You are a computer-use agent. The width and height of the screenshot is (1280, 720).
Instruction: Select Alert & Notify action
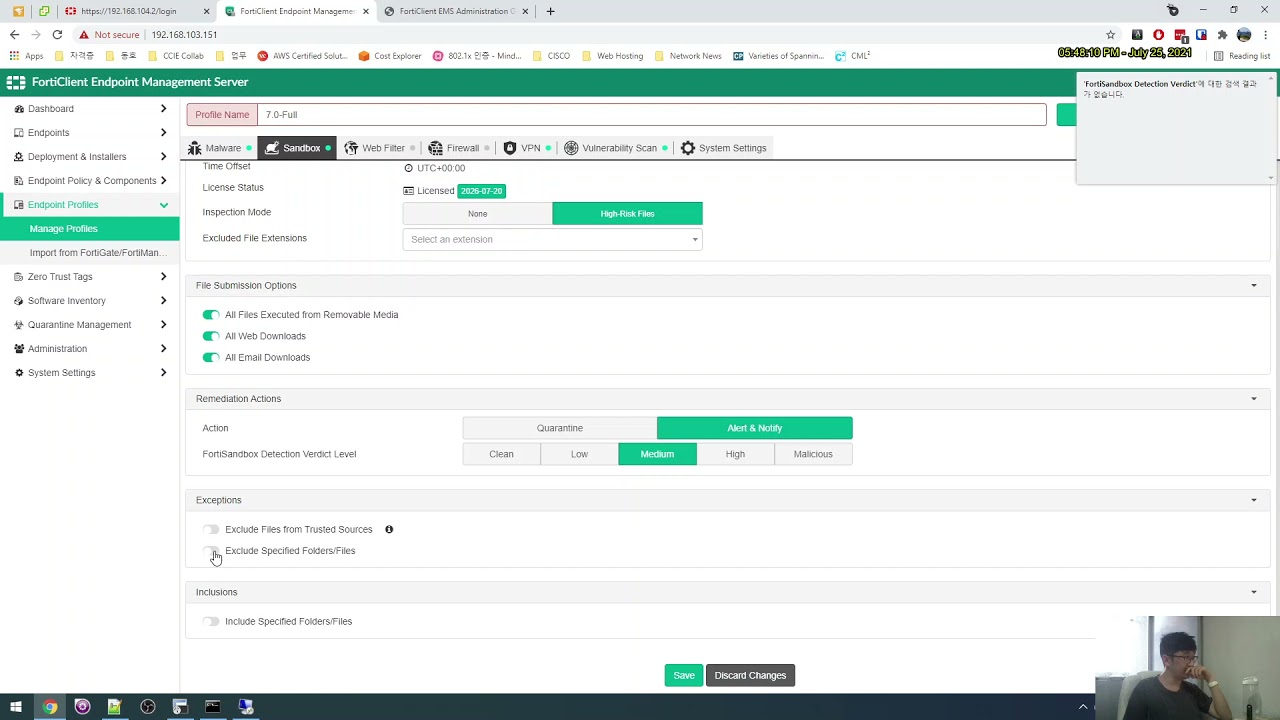pyautogui.click(x=754, y=428)
